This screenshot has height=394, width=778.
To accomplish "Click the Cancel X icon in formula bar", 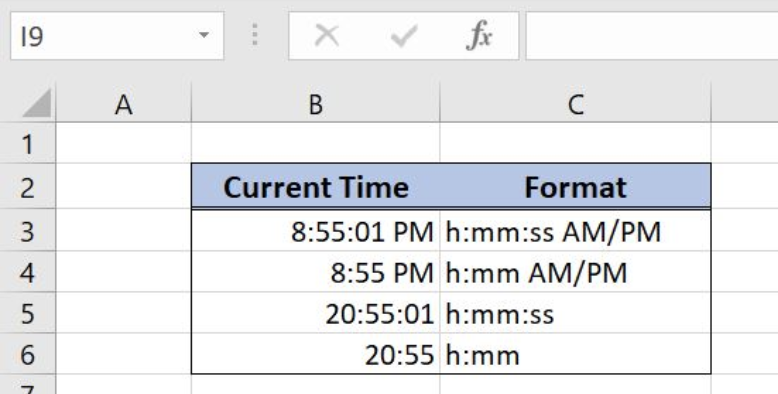I will 327,36.
